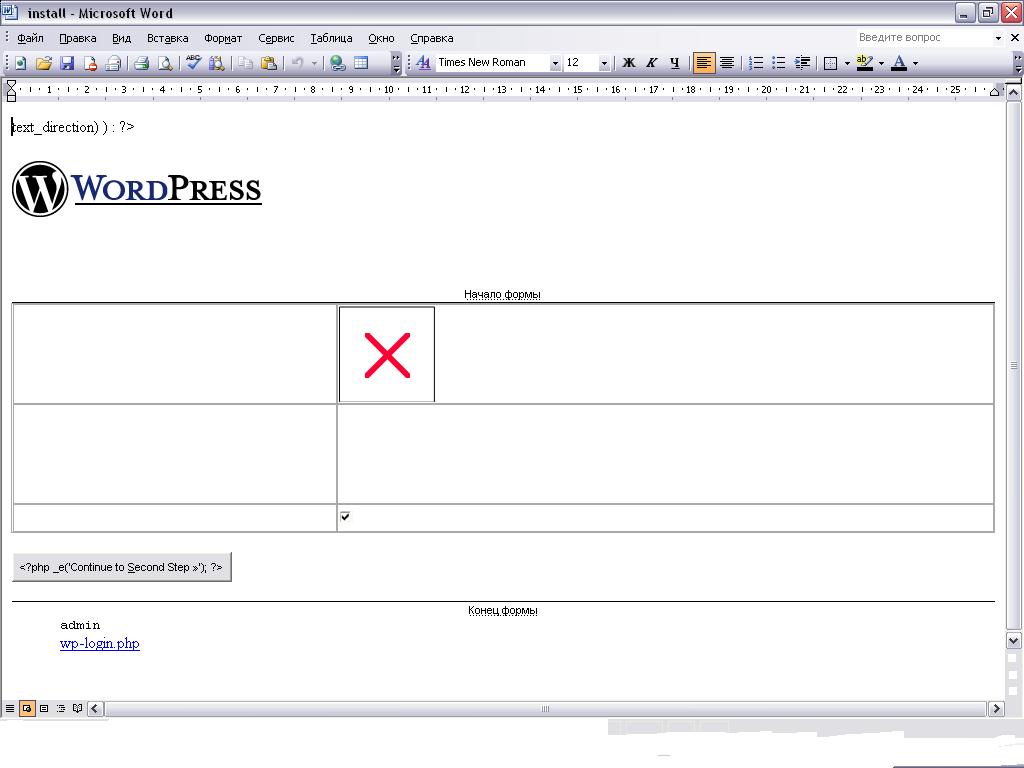
Task: Open the Формат menu
Action: (223, 38)
